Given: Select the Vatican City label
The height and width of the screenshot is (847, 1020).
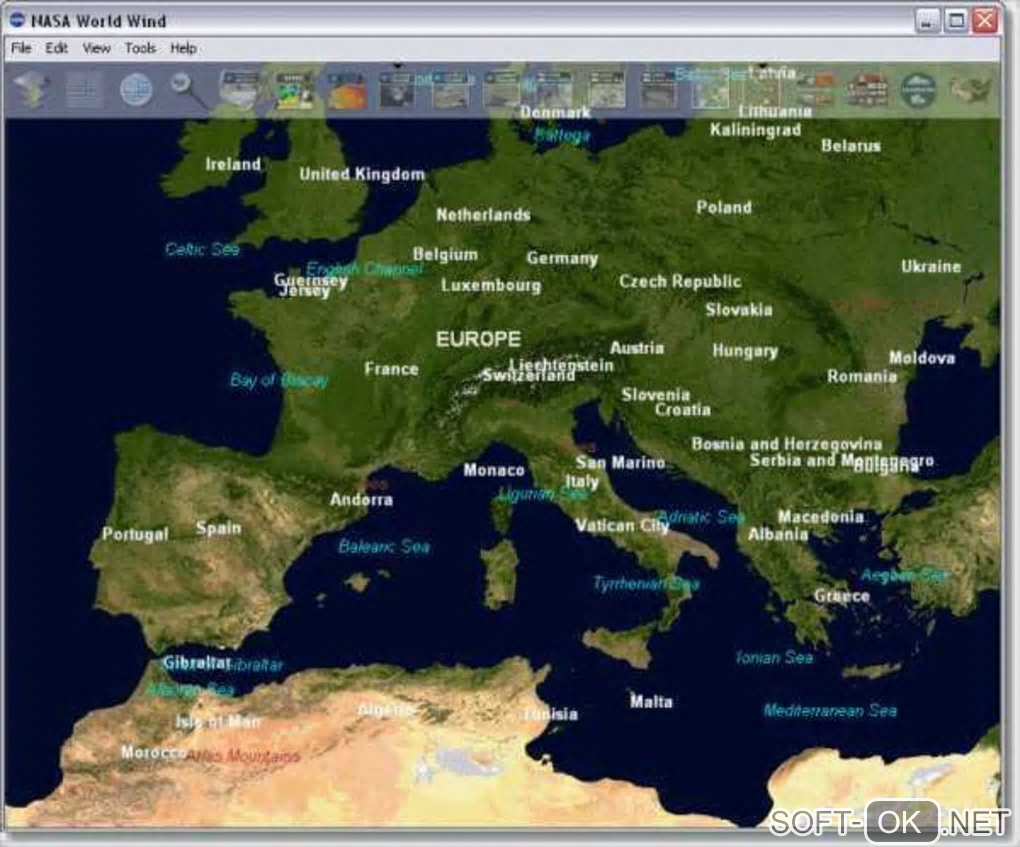Looking at the screenshot, I should [x=623, y=526].
